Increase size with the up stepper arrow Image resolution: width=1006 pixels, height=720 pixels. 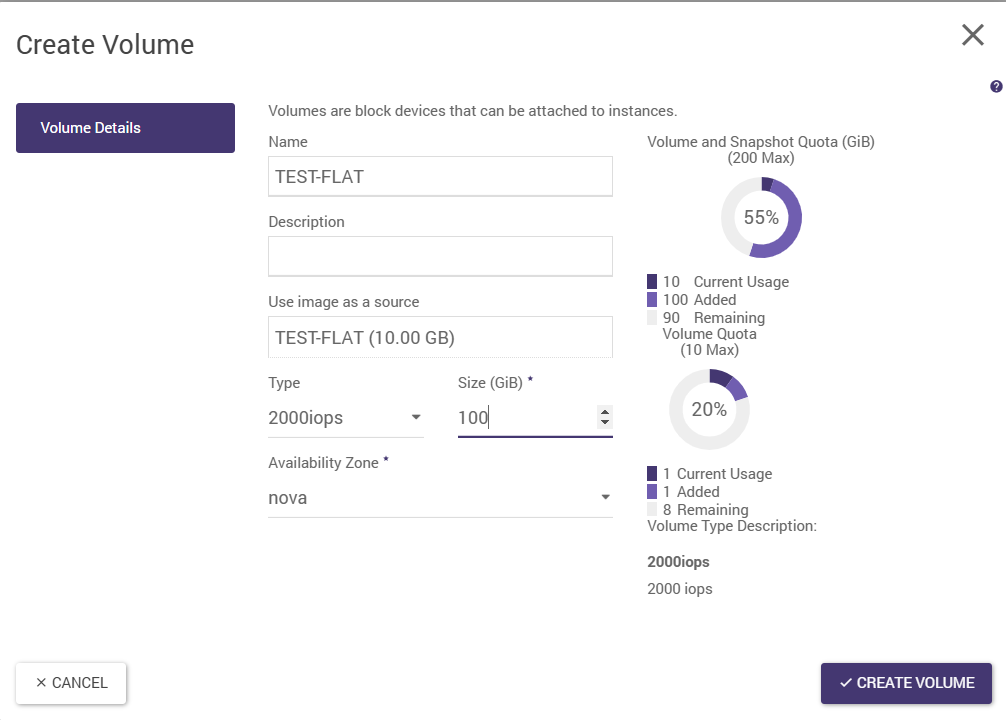tap(604, 411)
